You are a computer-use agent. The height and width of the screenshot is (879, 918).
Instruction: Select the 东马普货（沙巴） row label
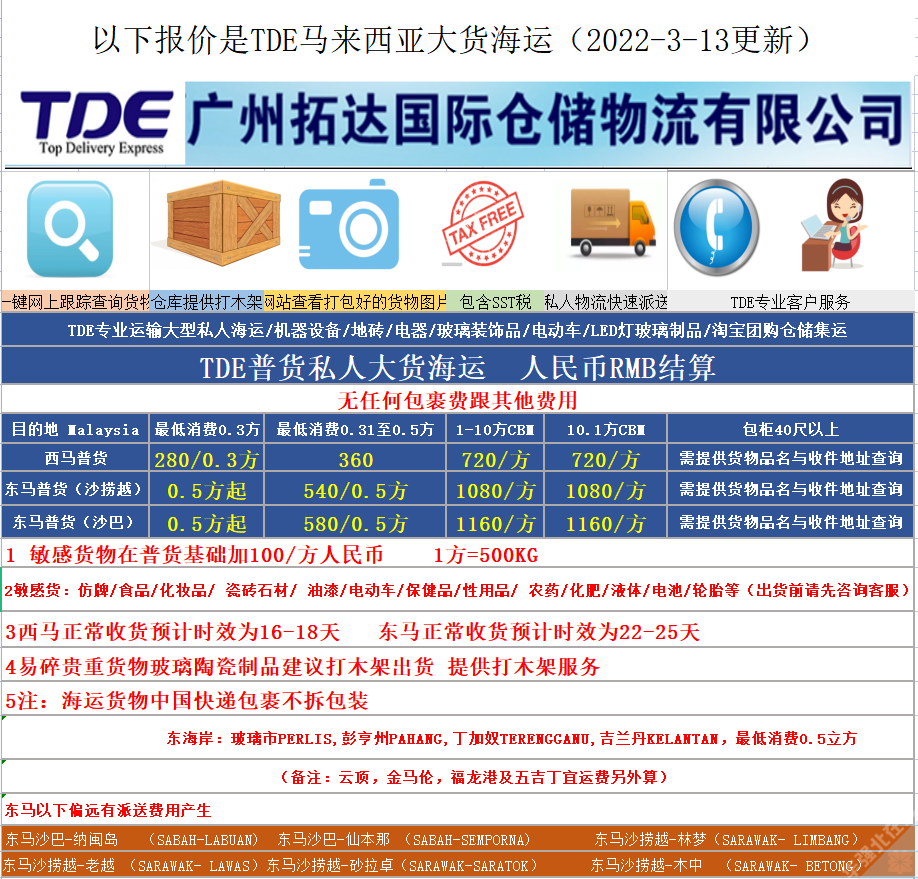click(76, 522)
